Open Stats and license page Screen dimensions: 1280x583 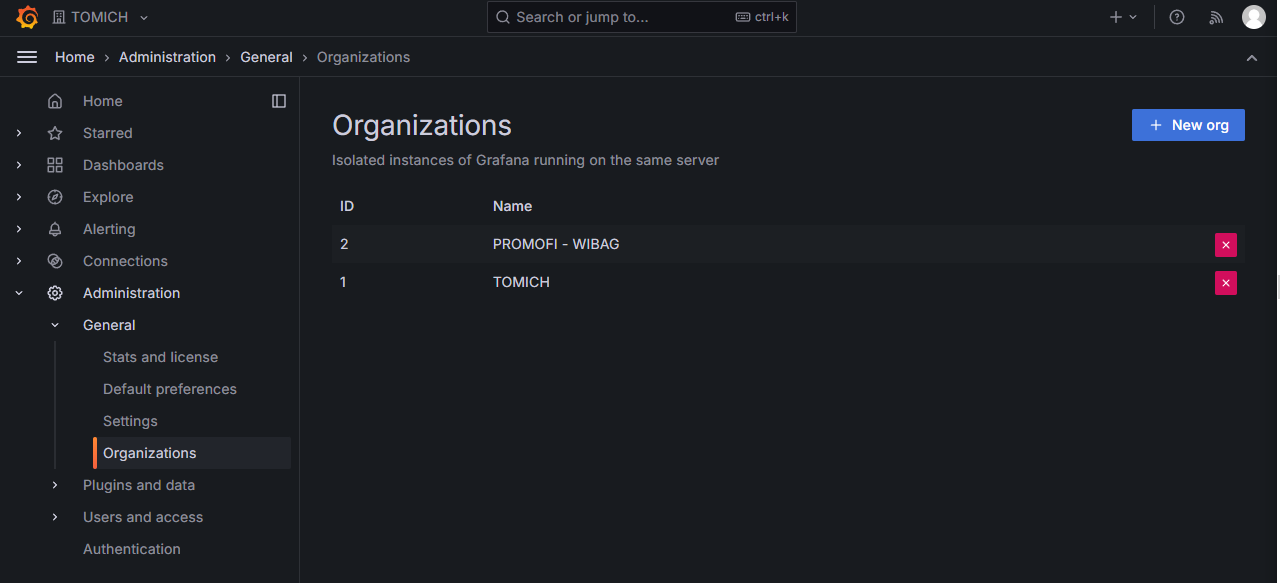160,357
